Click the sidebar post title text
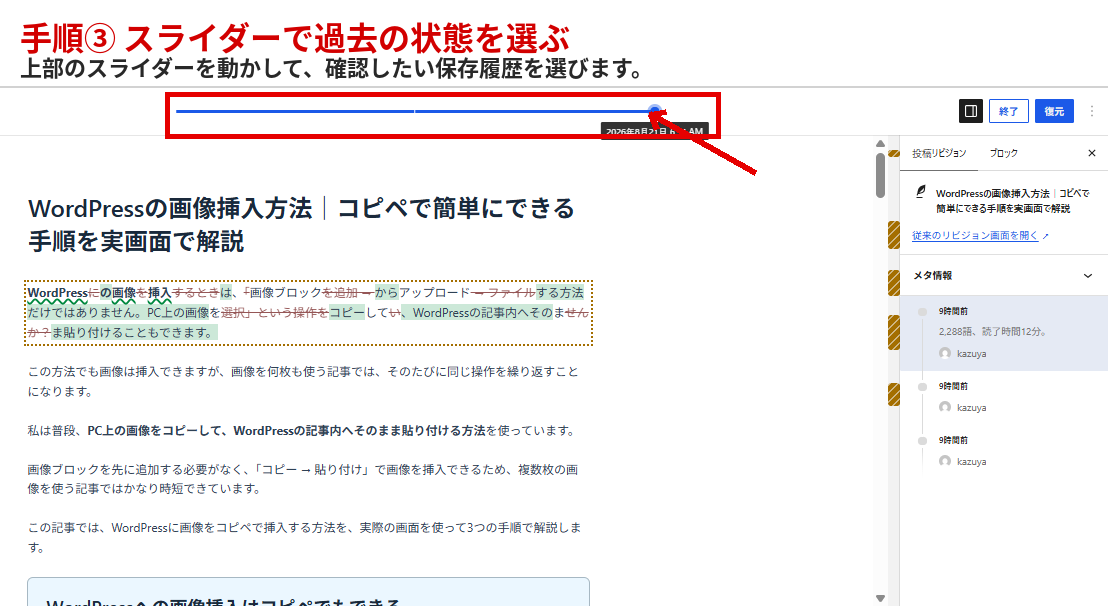This screenshot has height=606, width=1108. pos(1012,201)
